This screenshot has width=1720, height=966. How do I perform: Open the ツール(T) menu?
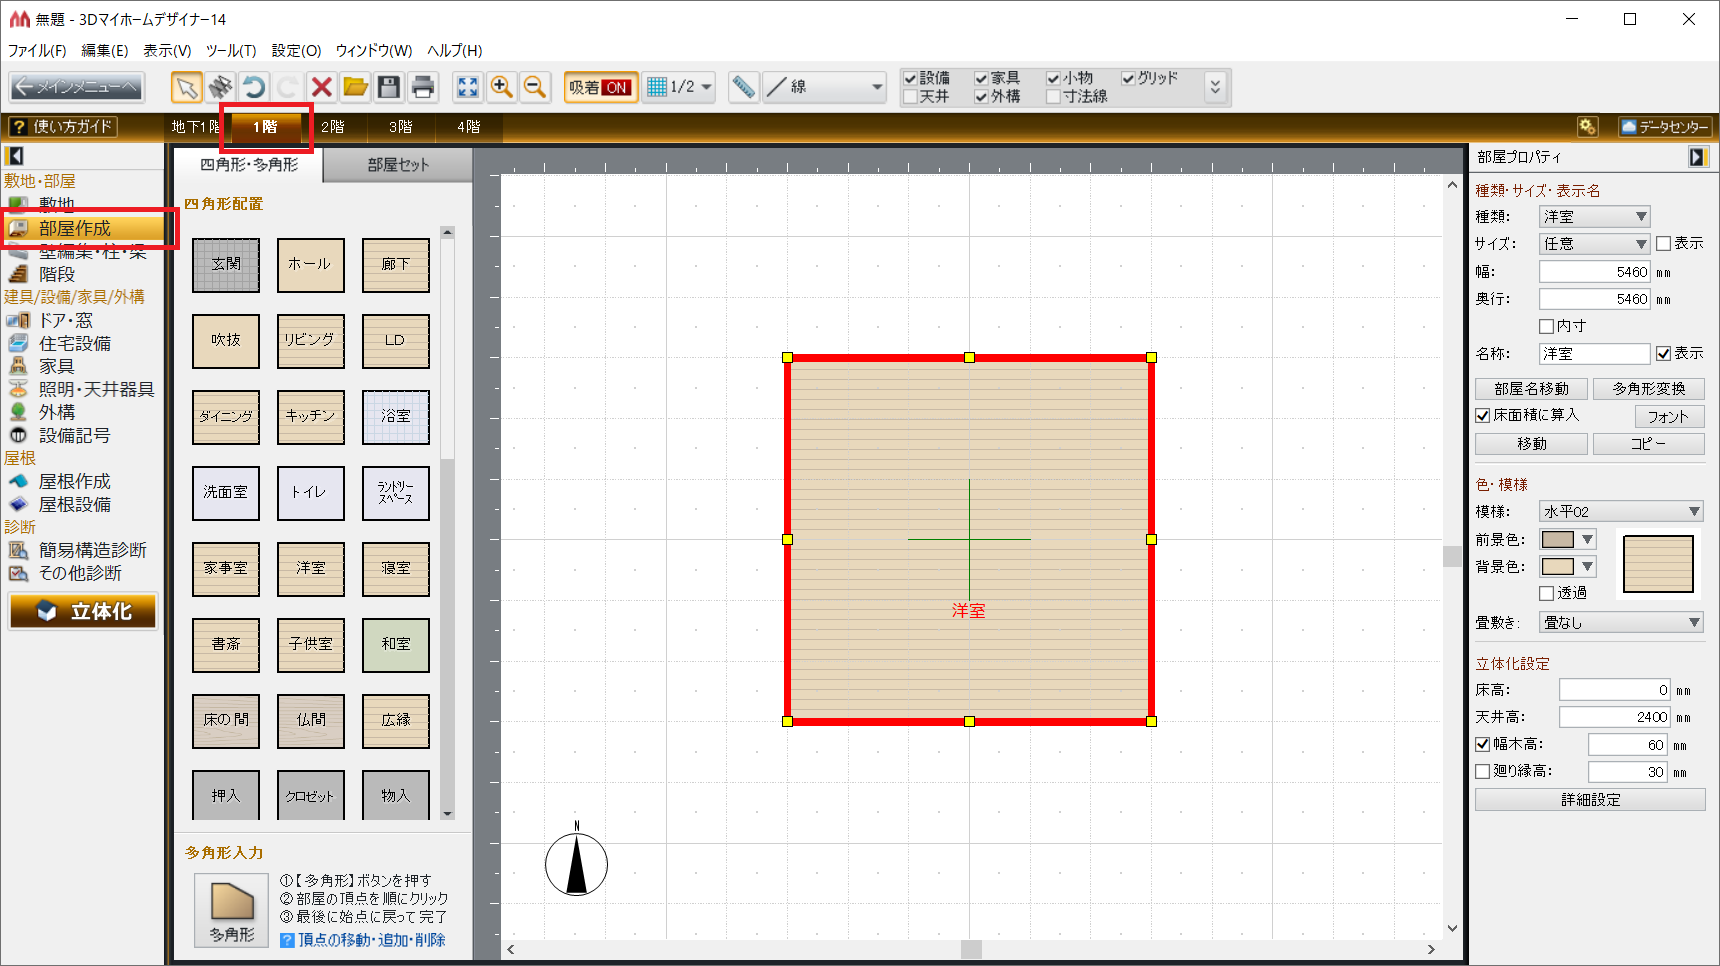[231, 50]
